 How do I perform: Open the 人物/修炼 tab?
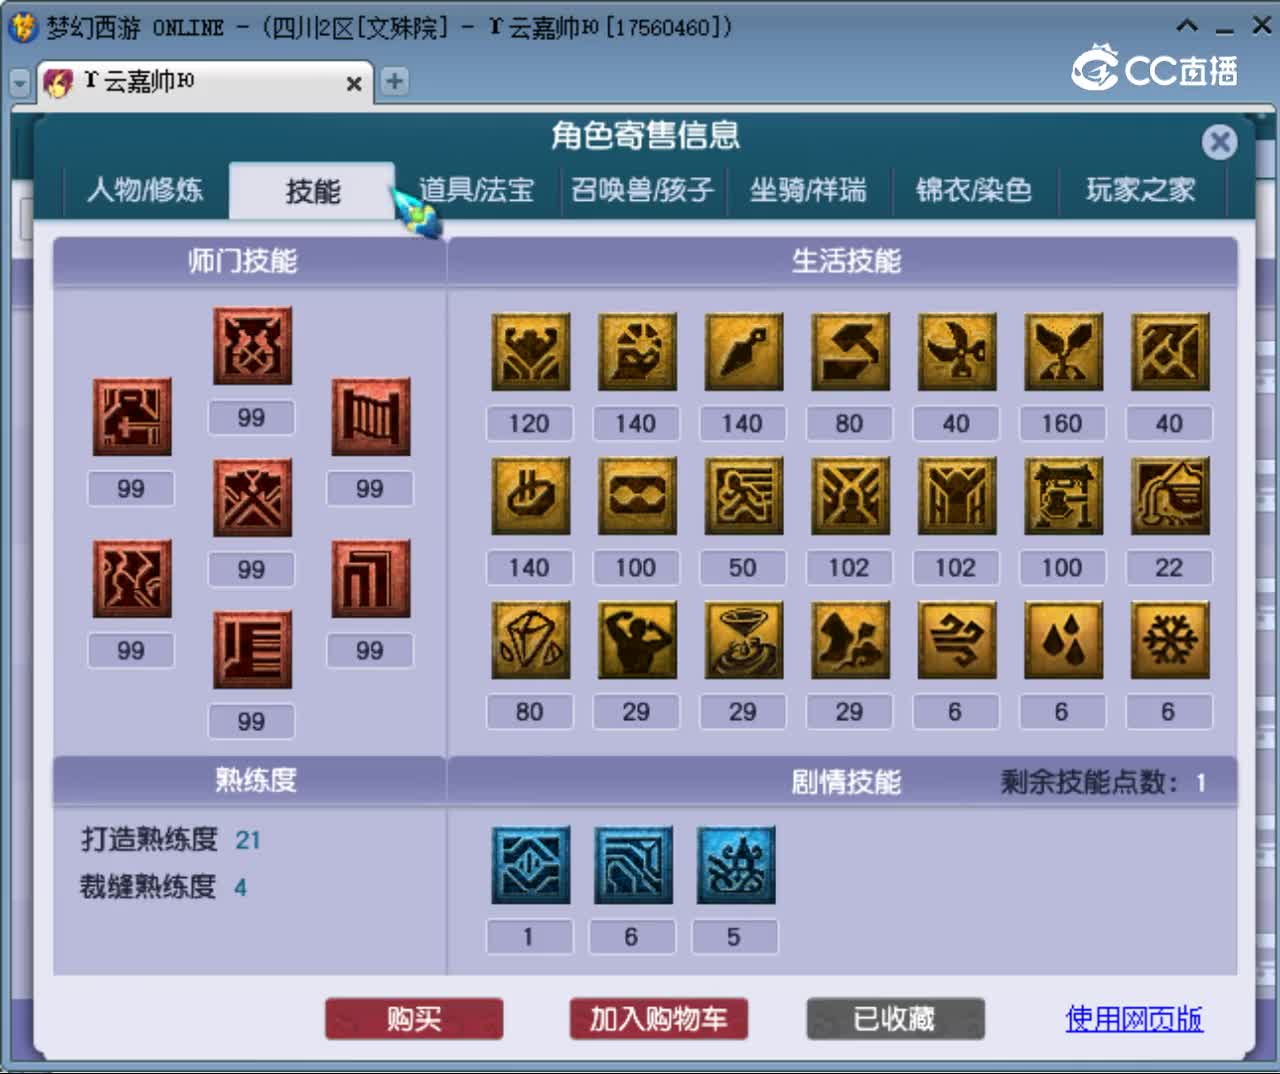point(145,190)
